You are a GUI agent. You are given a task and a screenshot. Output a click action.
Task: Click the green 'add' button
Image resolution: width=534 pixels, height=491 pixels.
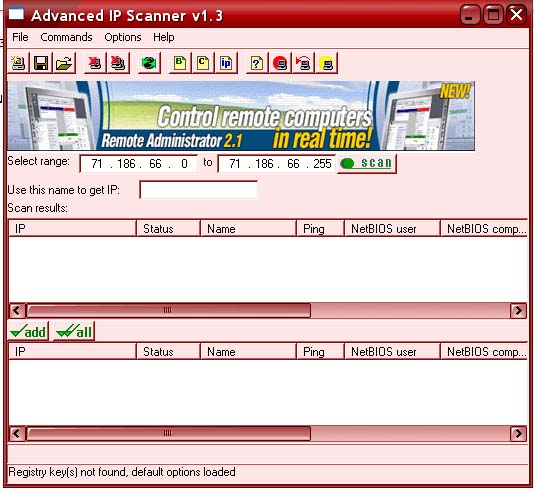(28, 331)
